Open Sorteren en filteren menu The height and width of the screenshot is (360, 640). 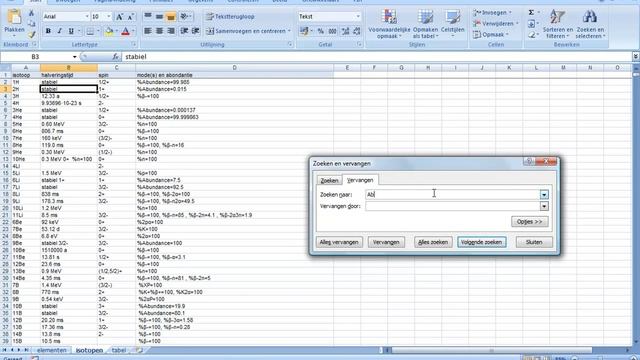coord(558,24)
